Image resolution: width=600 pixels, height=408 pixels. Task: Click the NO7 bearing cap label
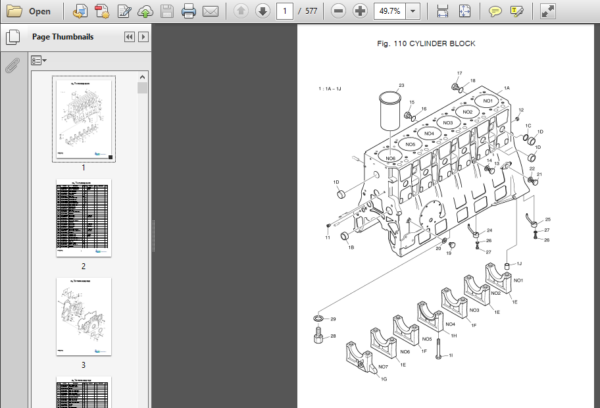[383, 367]
